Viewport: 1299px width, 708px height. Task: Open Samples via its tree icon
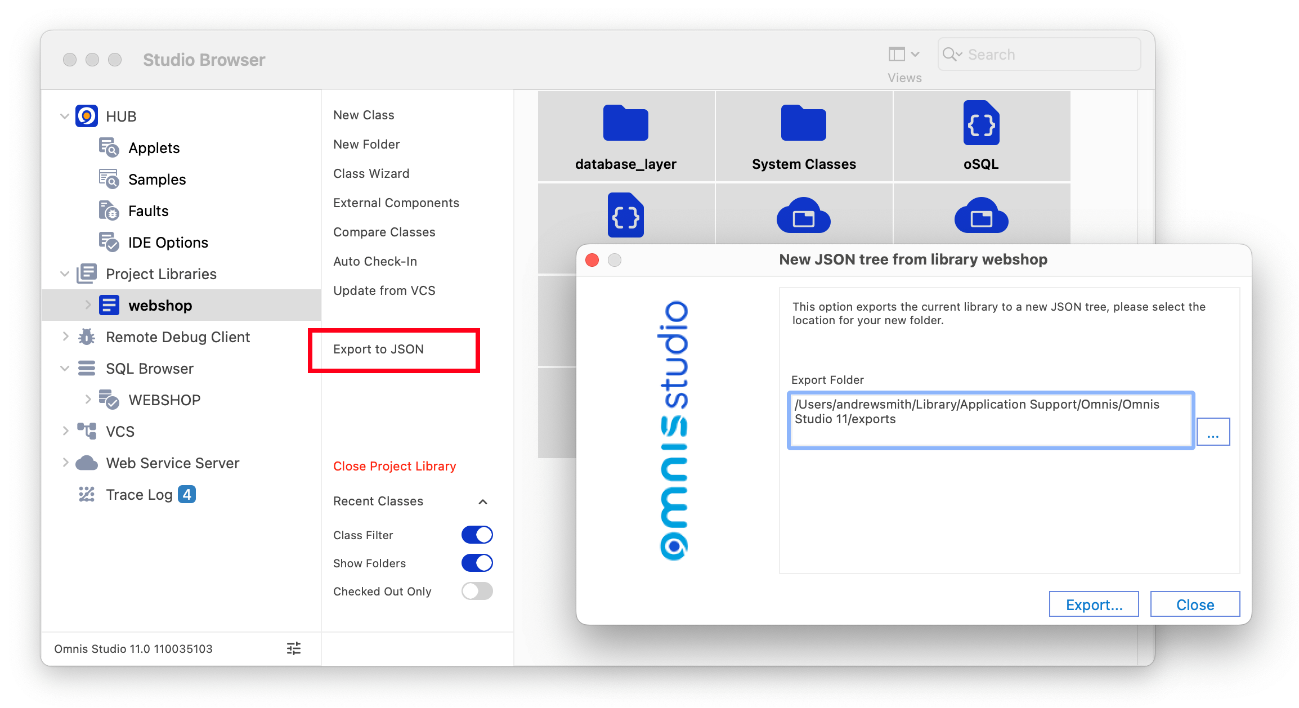tap(109, 179)
